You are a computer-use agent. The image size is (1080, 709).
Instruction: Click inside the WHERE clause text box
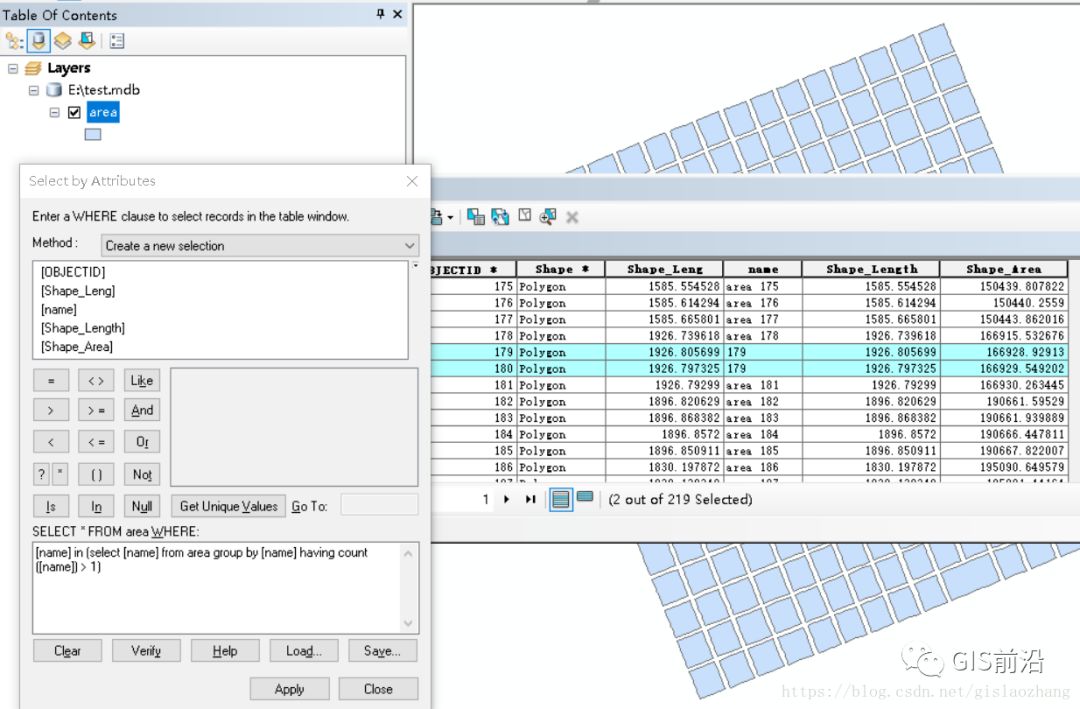click(225, 588)
